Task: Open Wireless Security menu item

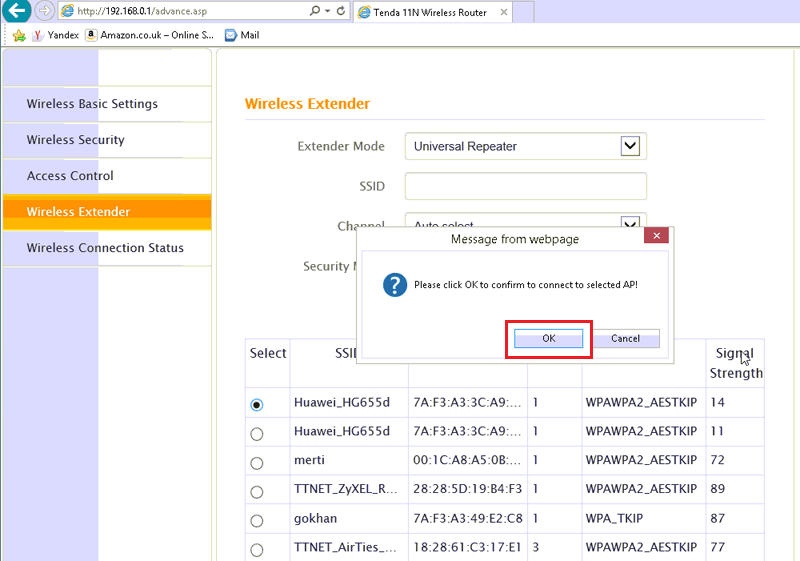Action: 76,140
